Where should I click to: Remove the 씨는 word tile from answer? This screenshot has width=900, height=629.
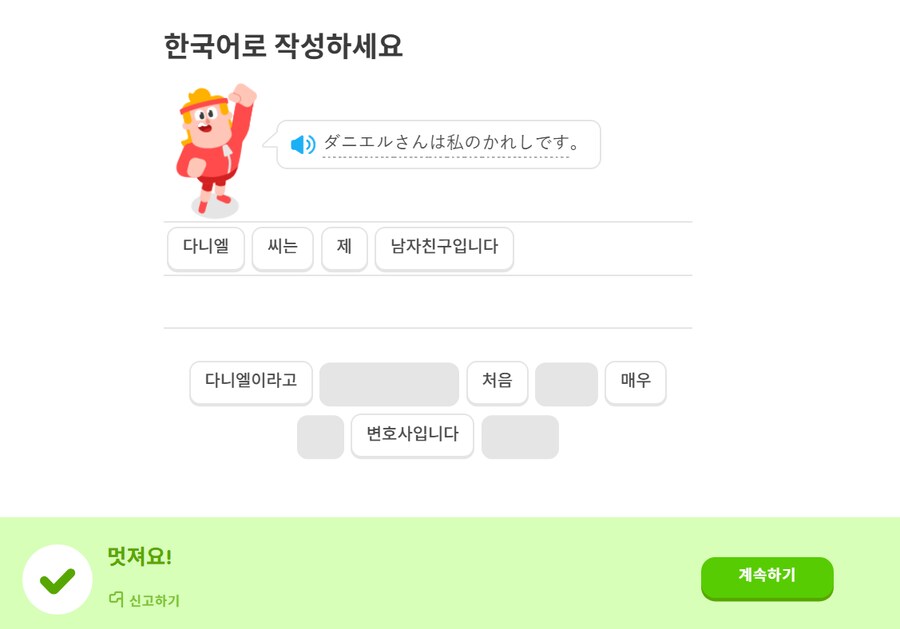[x=283, y=248]
